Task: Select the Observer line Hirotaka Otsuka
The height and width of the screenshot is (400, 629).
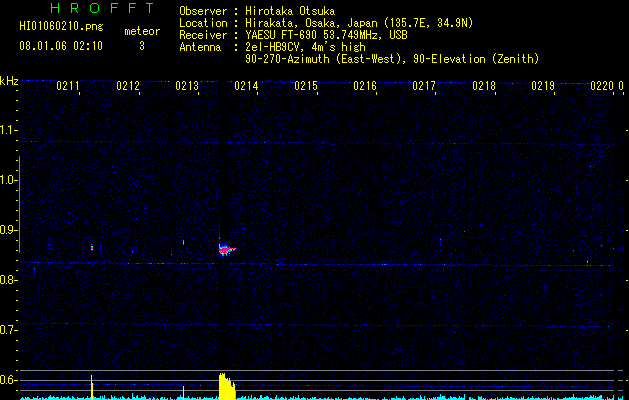Action: pos(257,11)
